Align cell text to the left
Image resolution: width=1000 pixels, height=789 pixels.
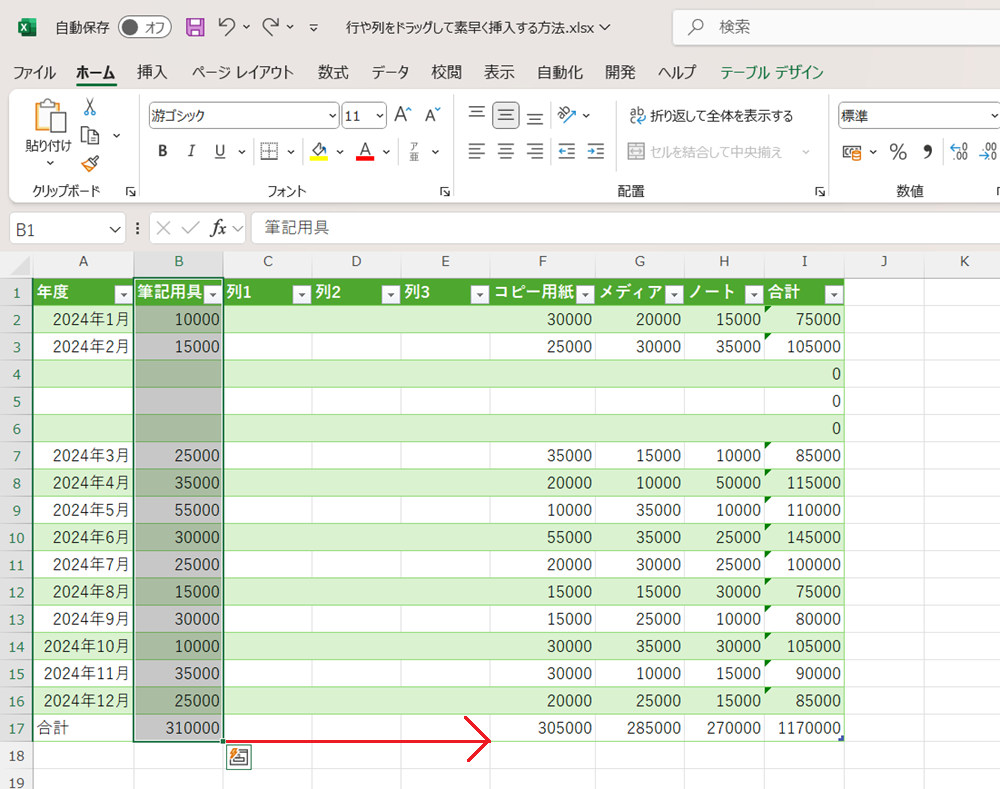point(476,151)
